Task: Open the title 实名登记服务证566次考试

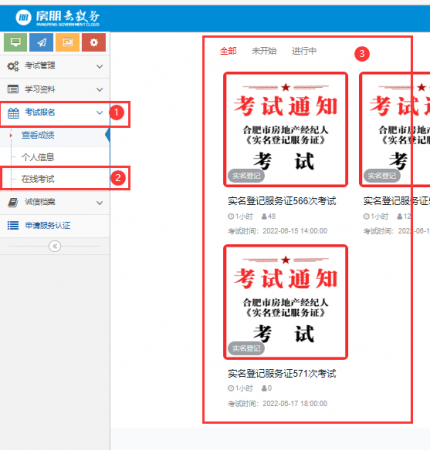Action: (x=282, y=201)
